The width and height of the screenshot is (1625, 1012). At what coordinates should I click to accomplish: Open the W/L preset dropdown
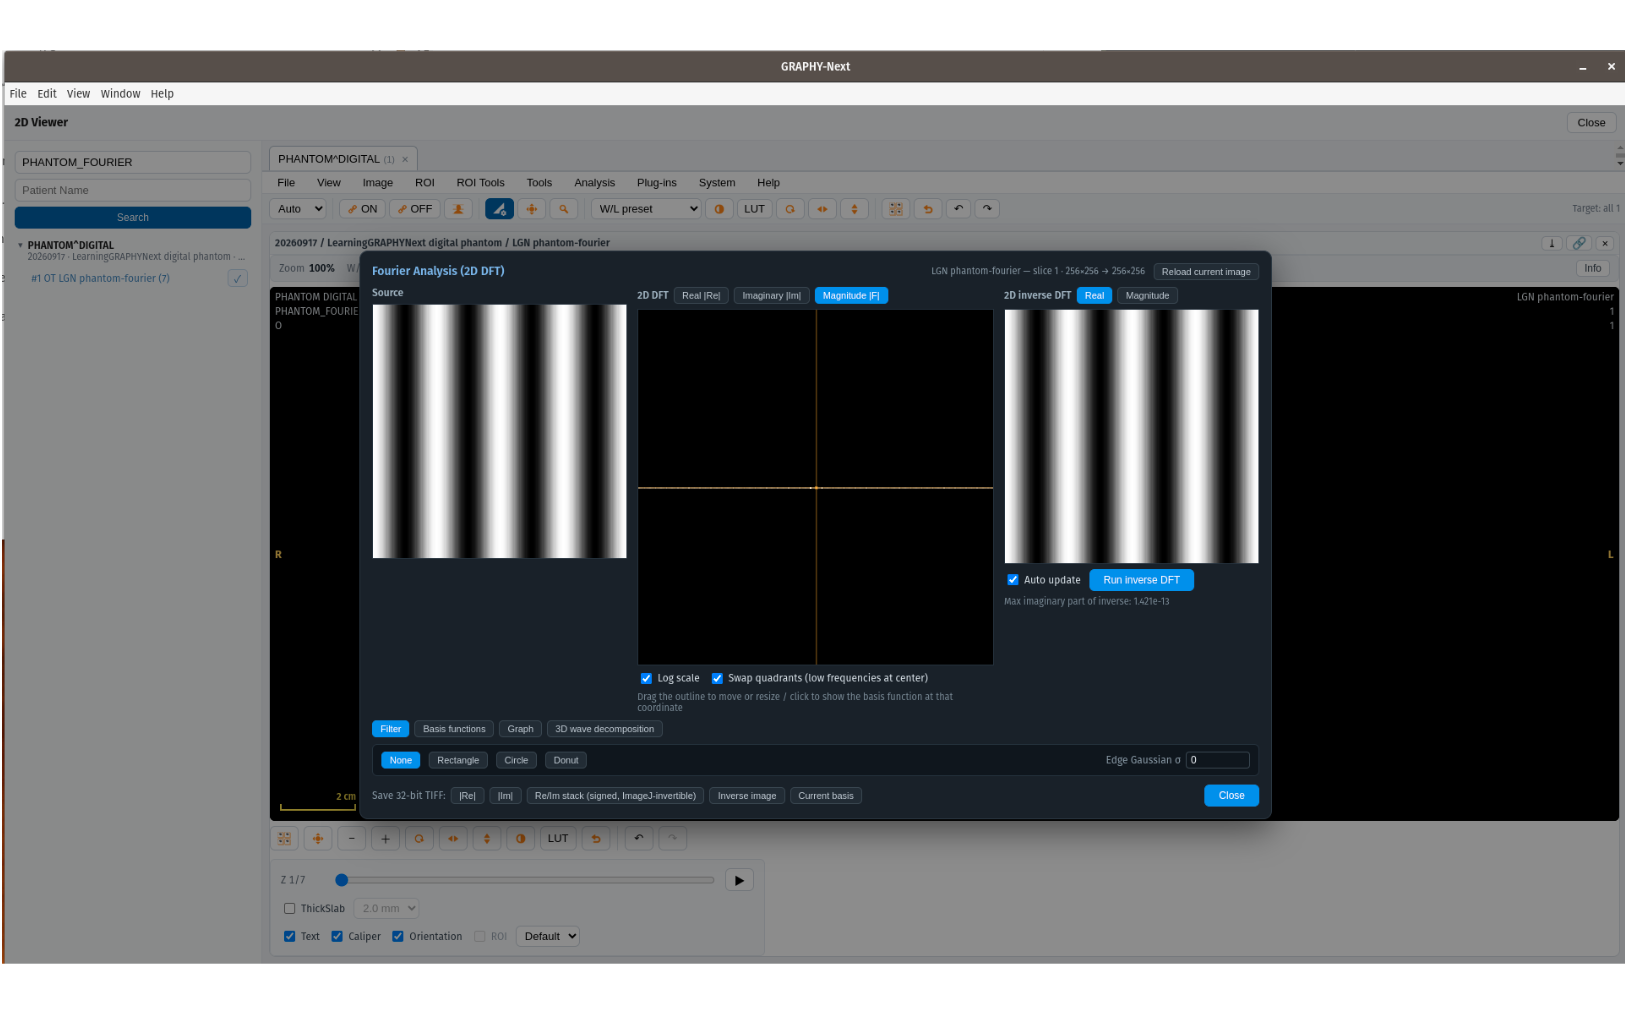point(647,209)
